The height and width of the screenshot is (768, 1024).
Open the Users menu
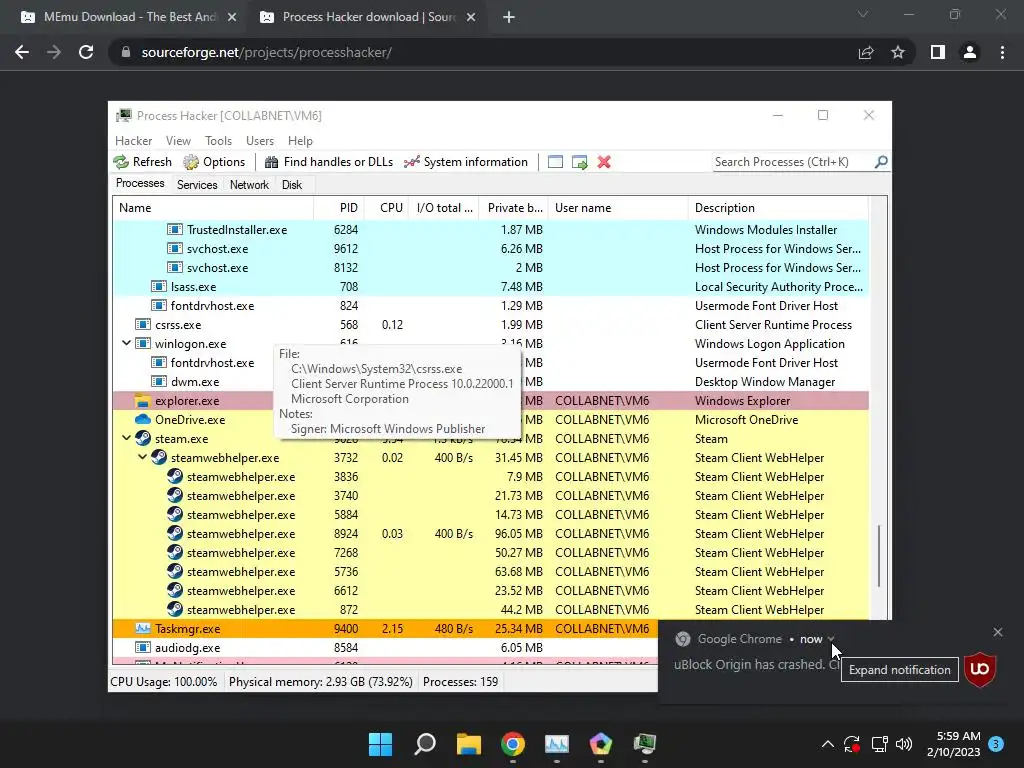(x=260, y=140)
